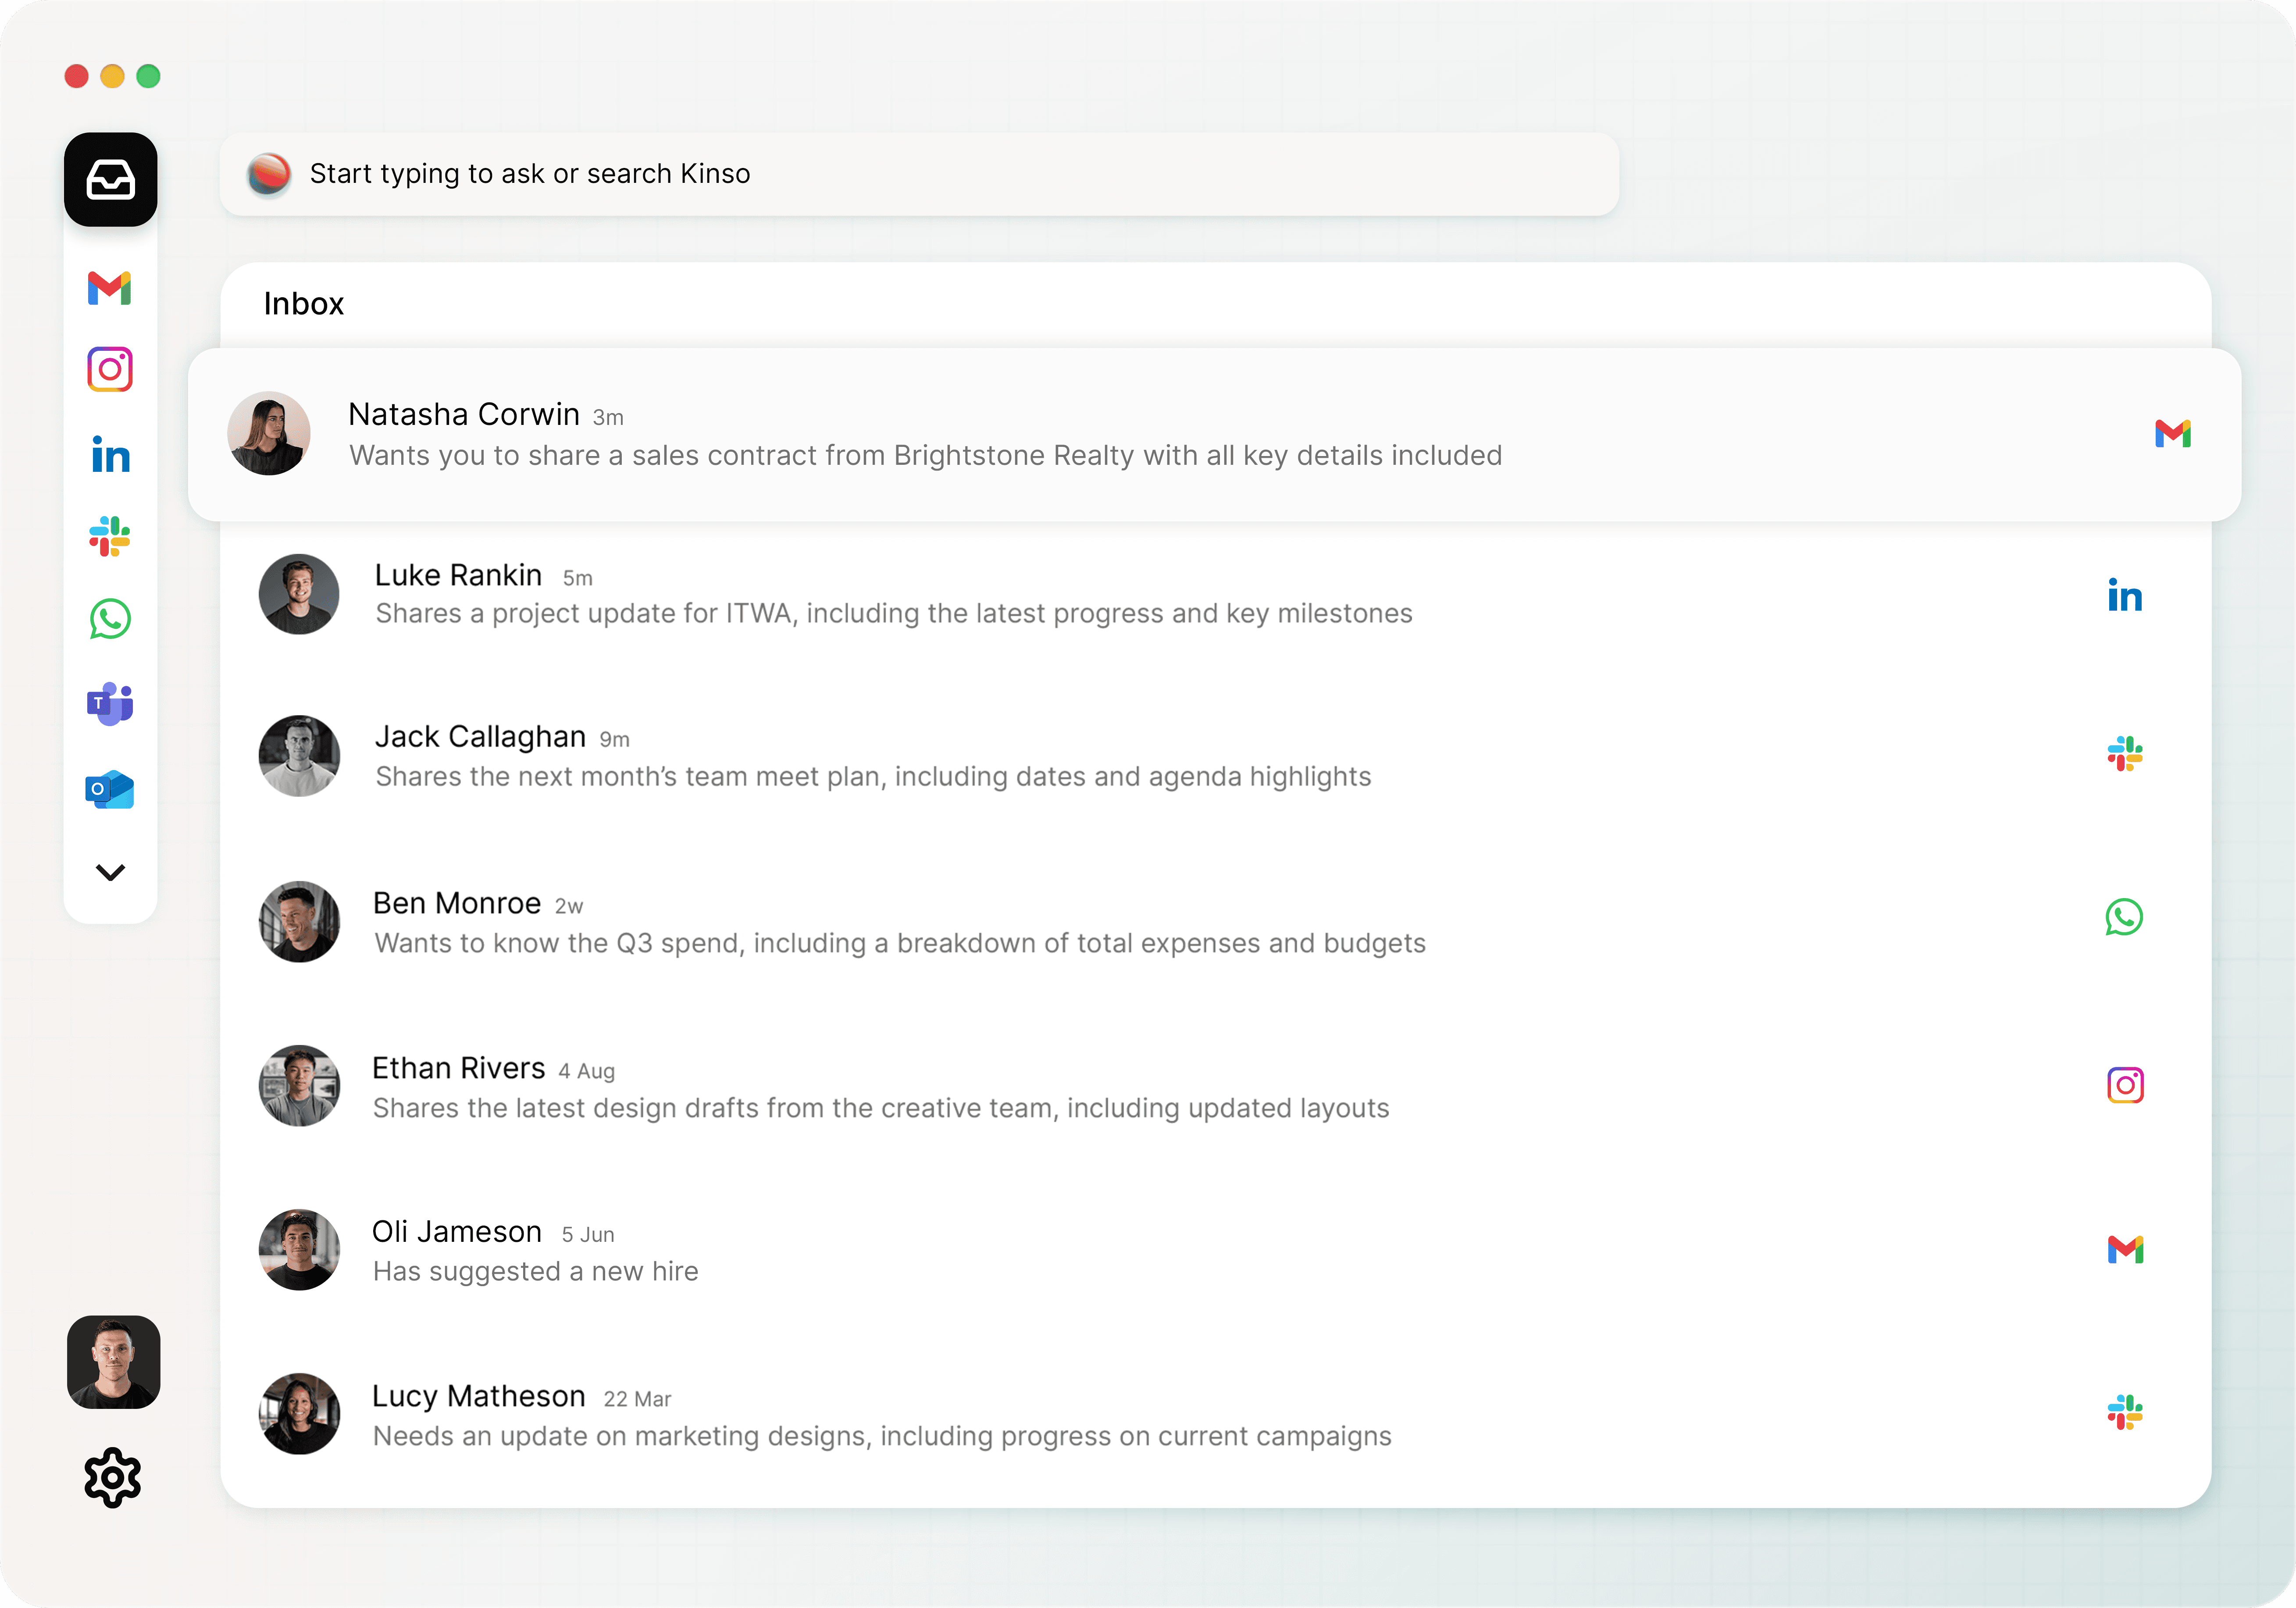Expand more apps with sidebar chevron

(x=110, y=872)
